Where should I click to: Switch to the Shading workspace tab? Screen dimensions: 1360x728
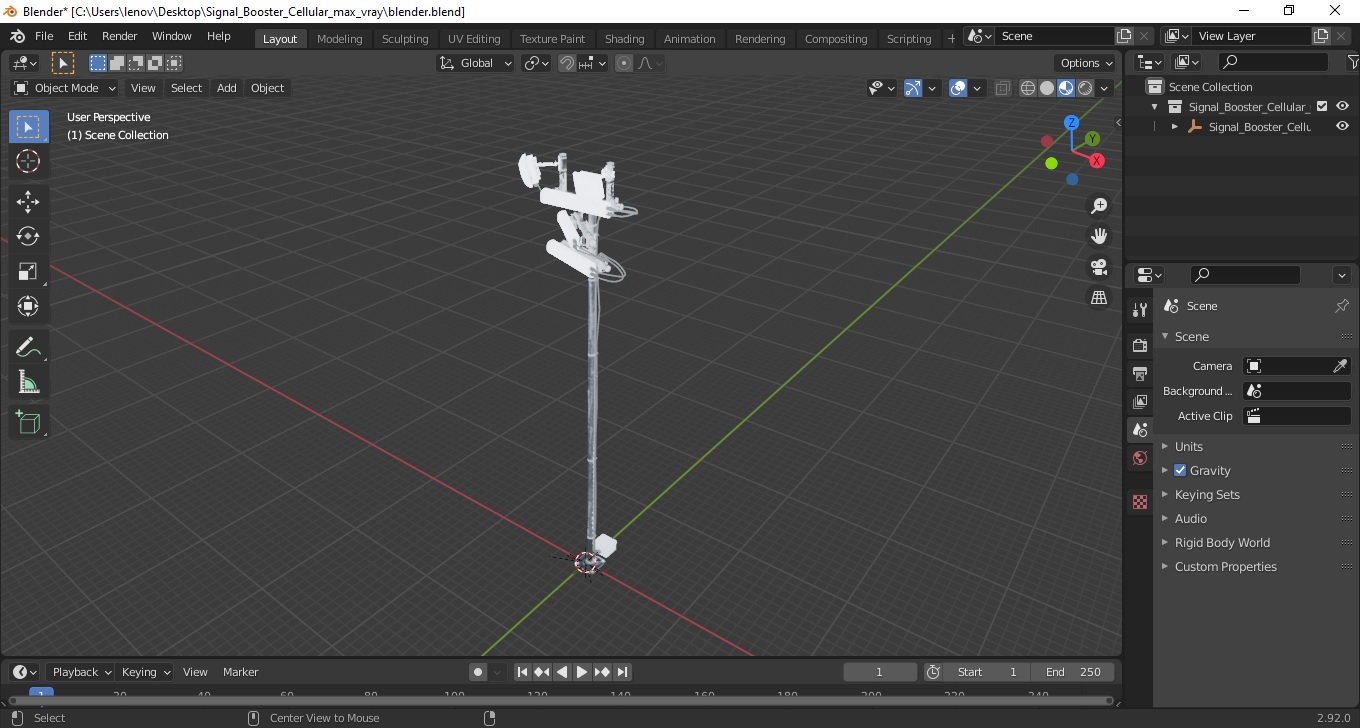pos(624,39)
